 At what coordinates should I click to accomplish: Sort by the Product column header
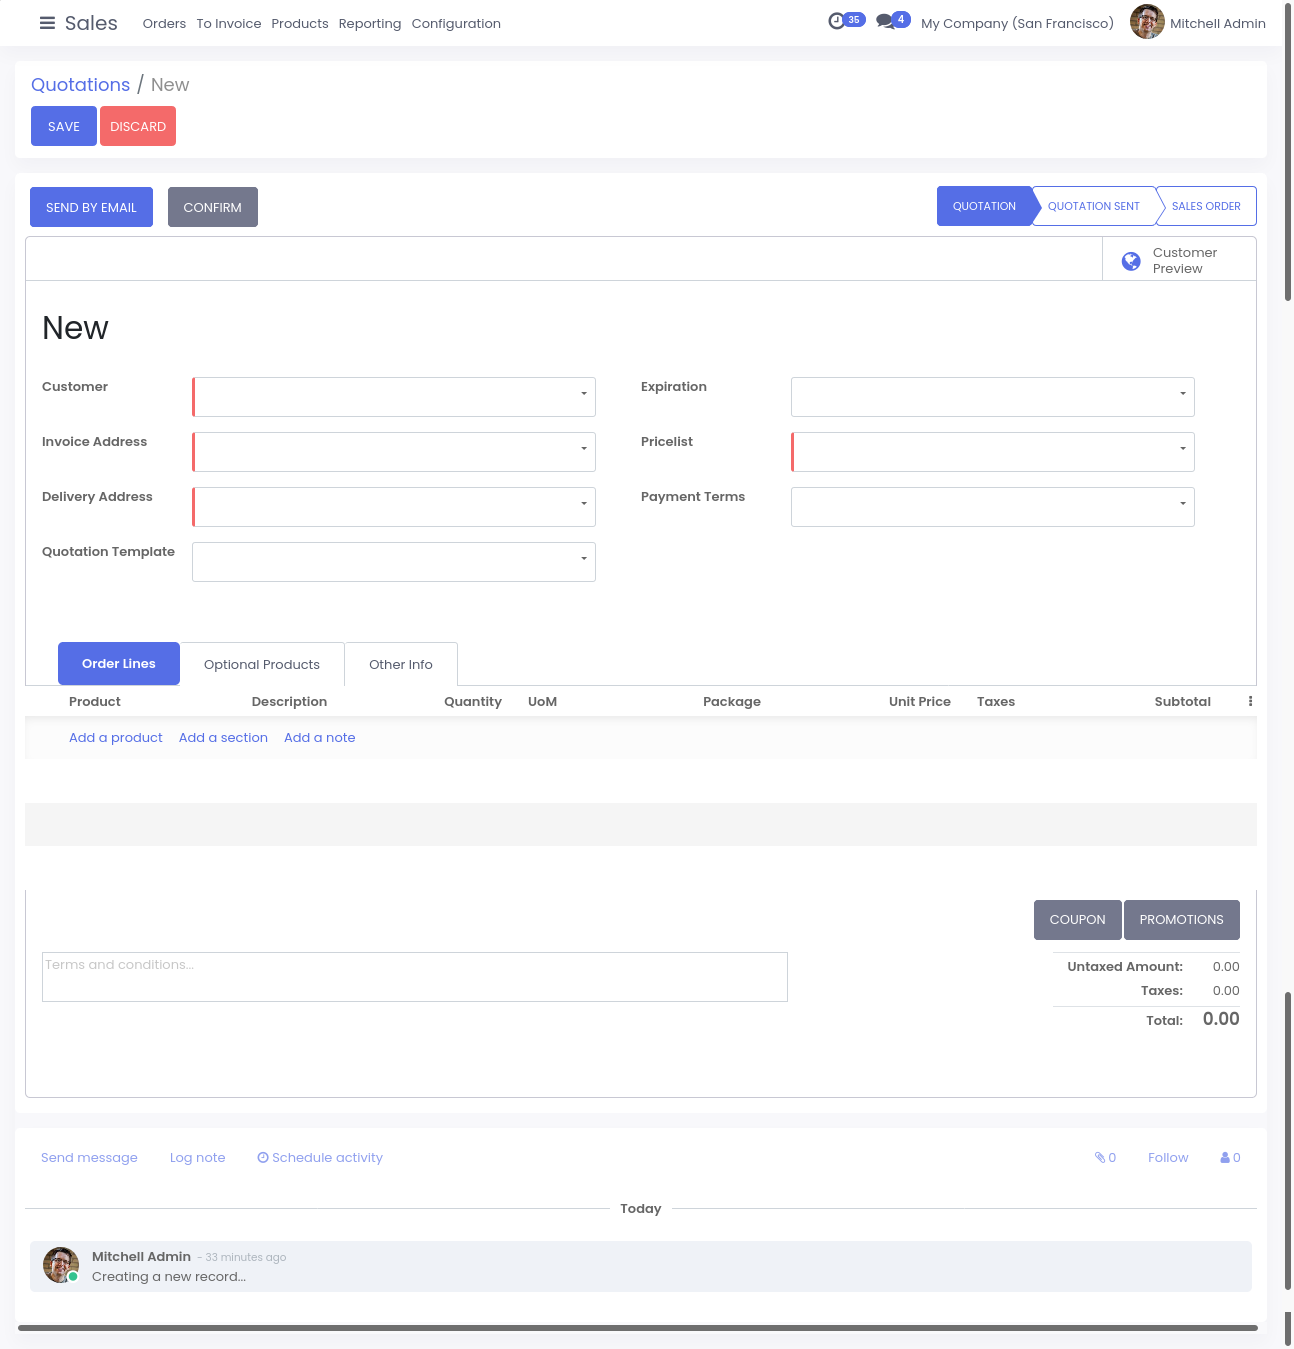(x=95, y=701)
